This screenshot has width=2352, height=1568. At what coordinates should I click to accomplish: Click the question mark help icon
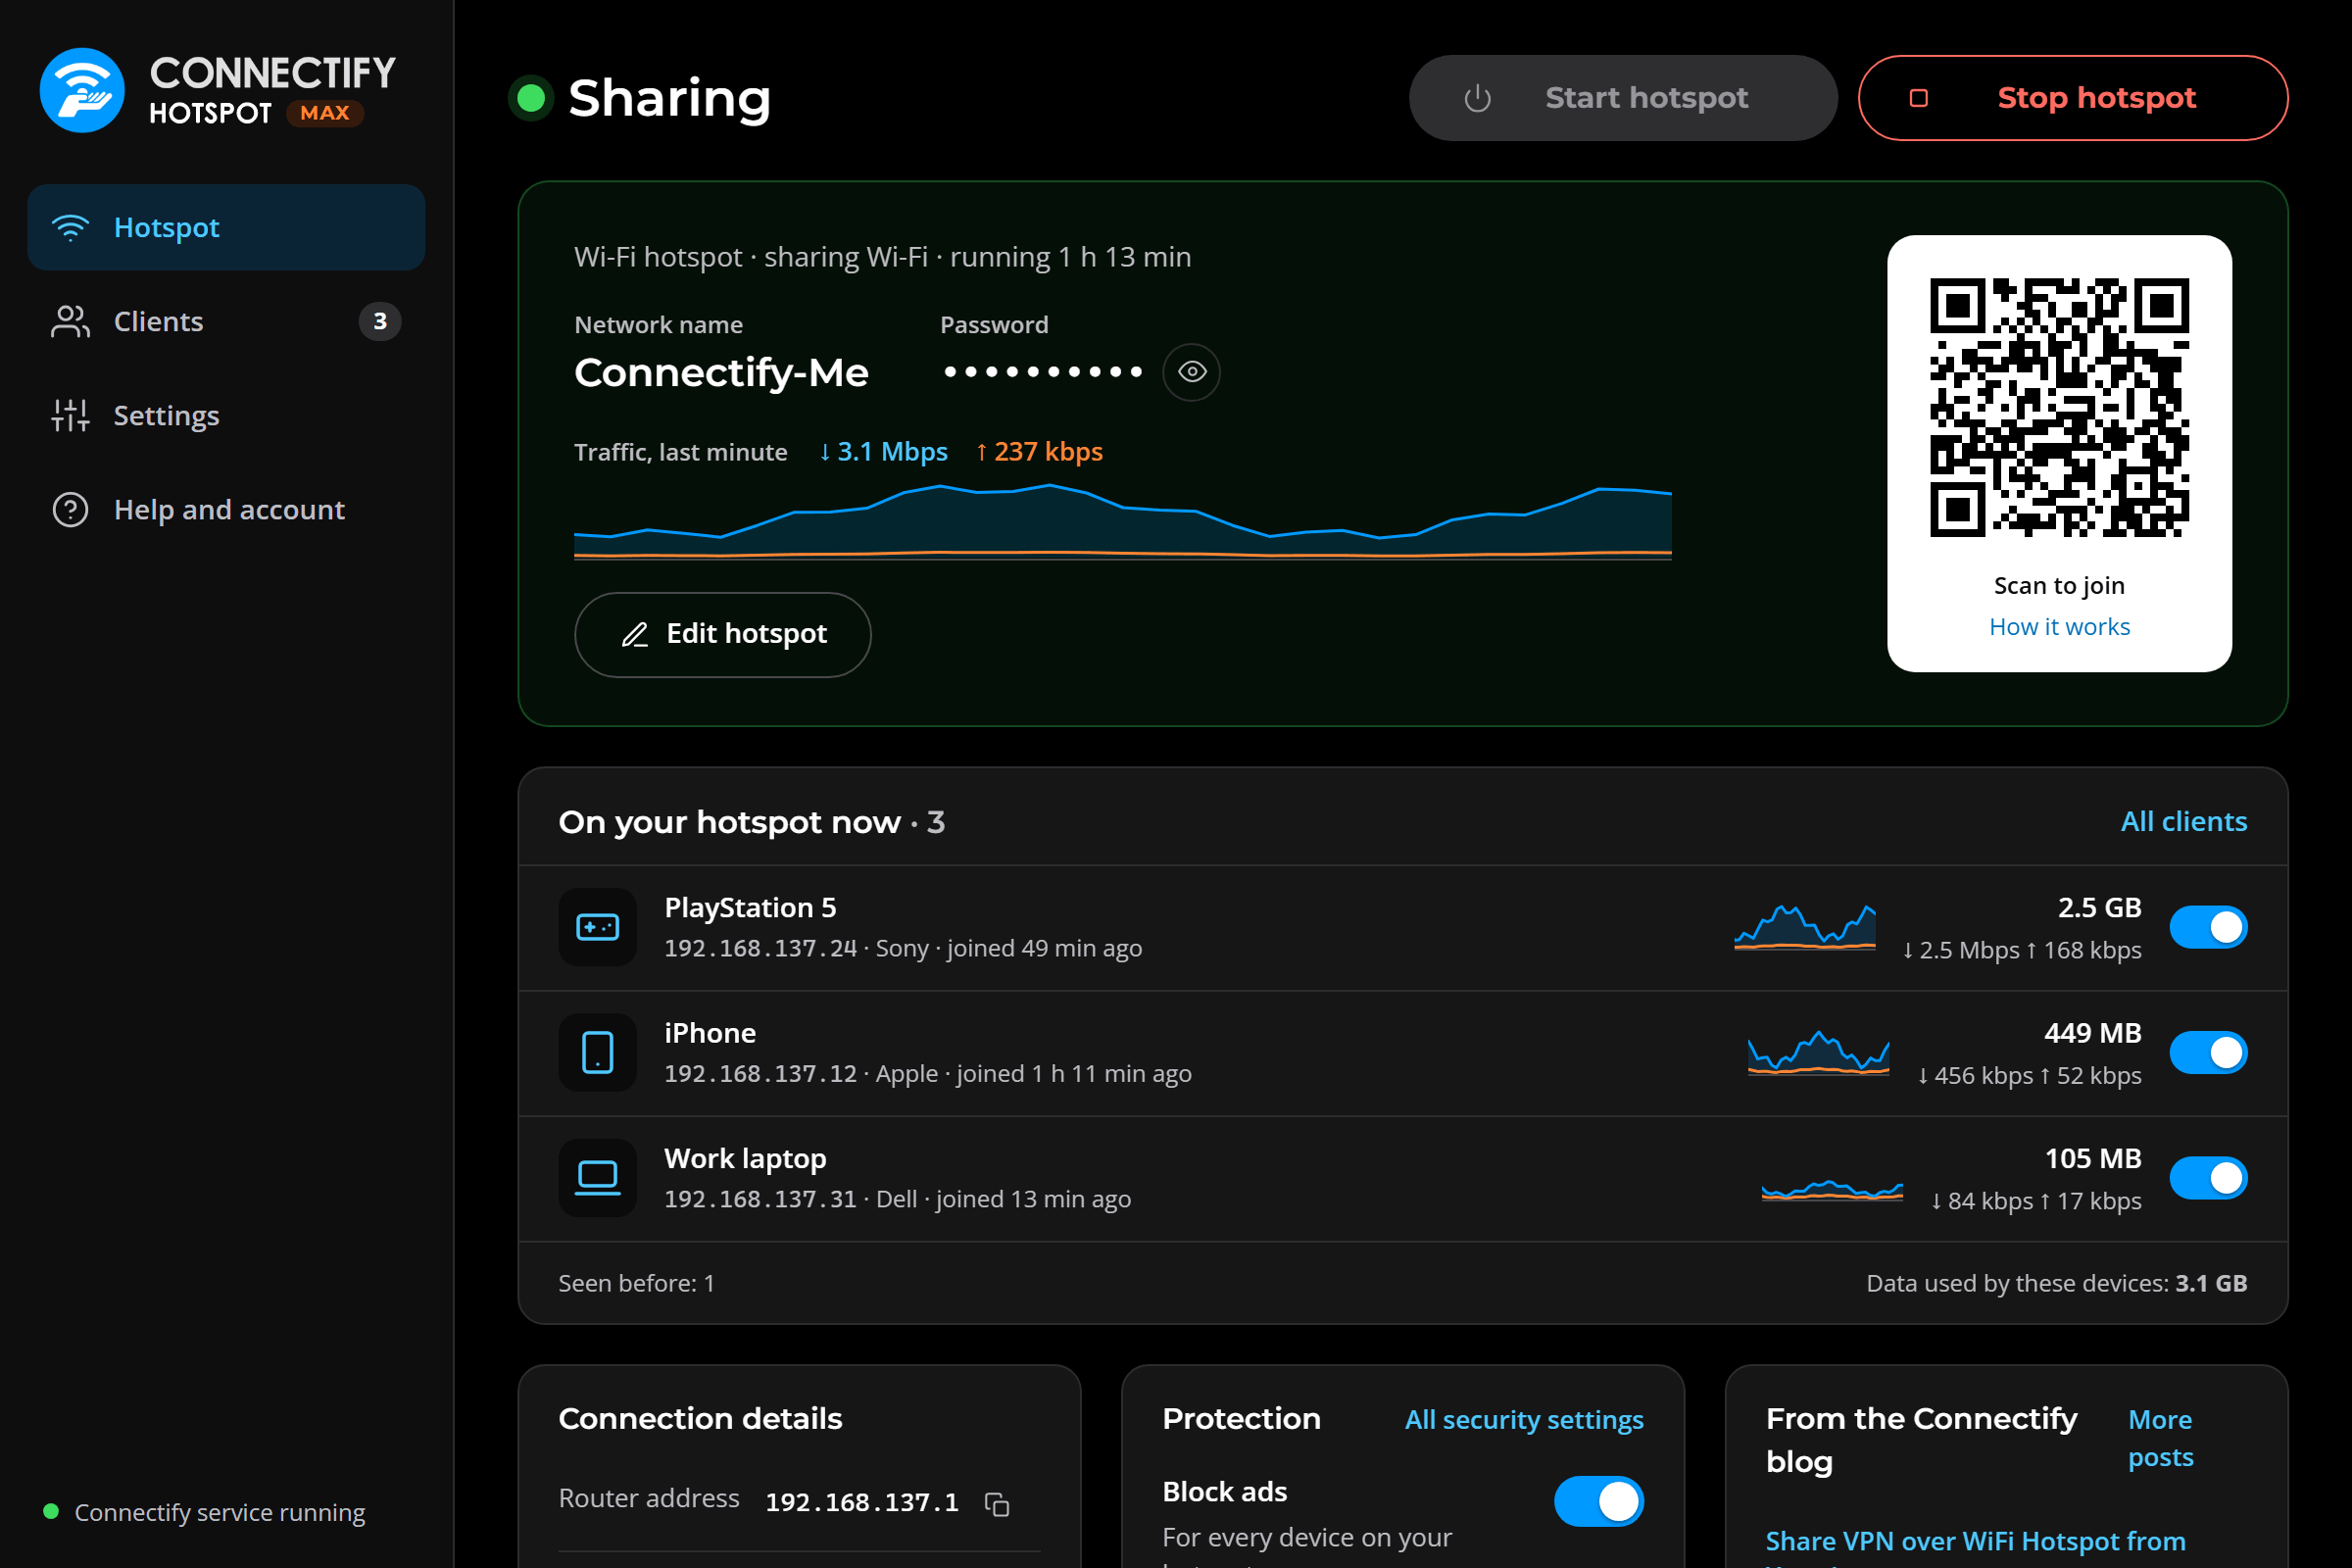[x=70, y=510]
